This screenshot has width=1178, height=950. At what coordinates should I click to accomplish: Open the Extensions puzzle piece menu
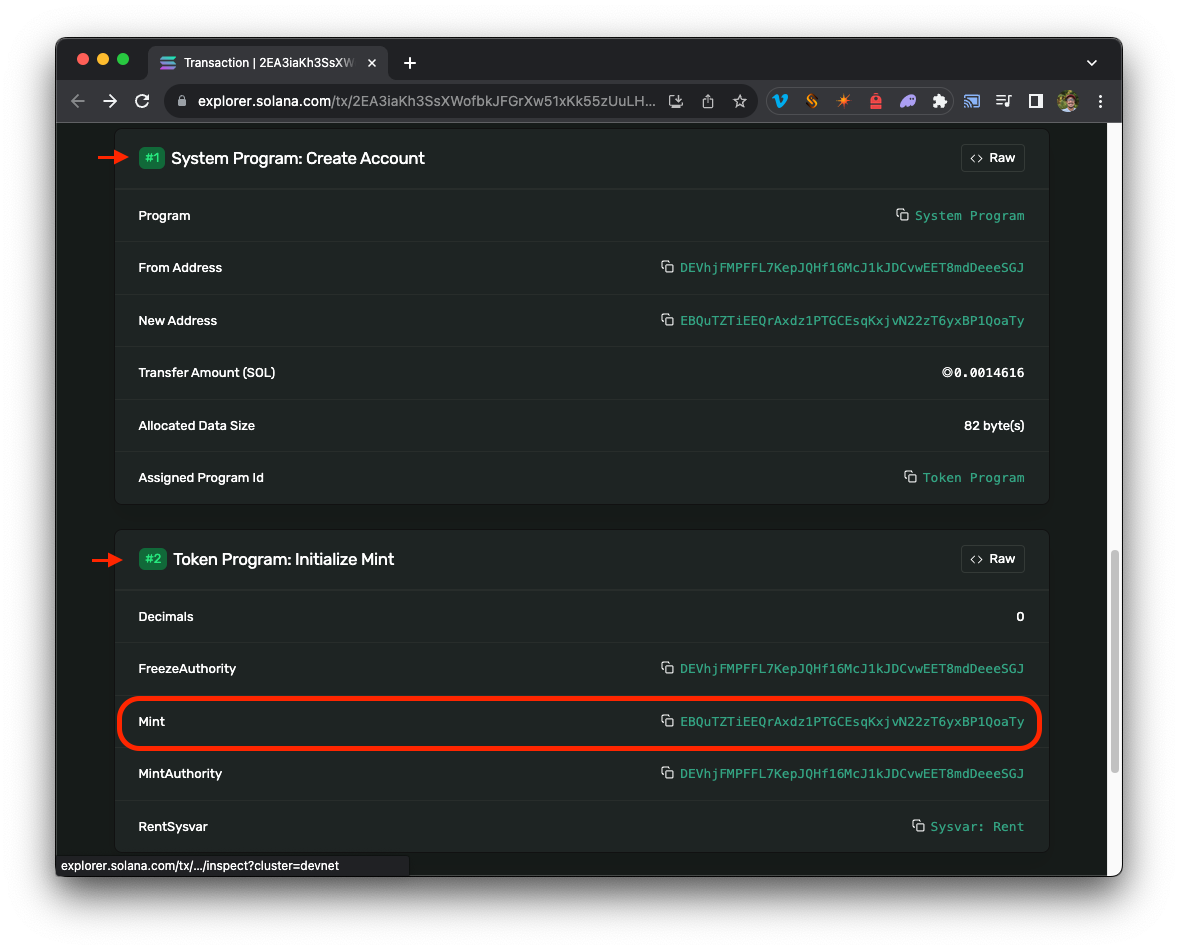click(939, 101)
